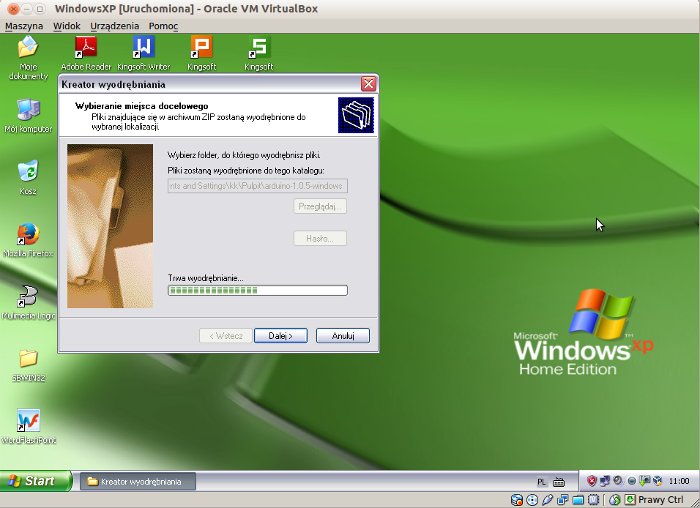Click the VirtualBox optical disc status icon

(532, 500)
